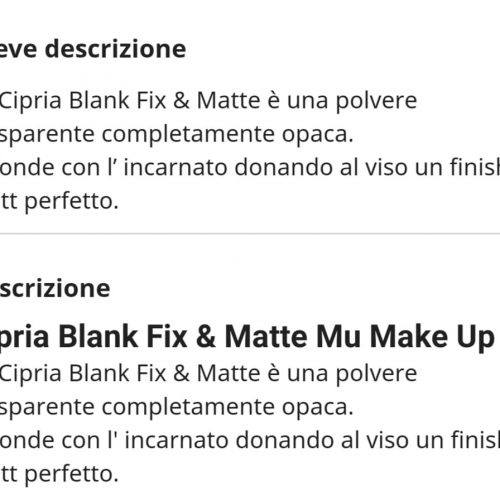
Task: Click the word 'polvere' under the bold product title
Action: pos(376,373)
